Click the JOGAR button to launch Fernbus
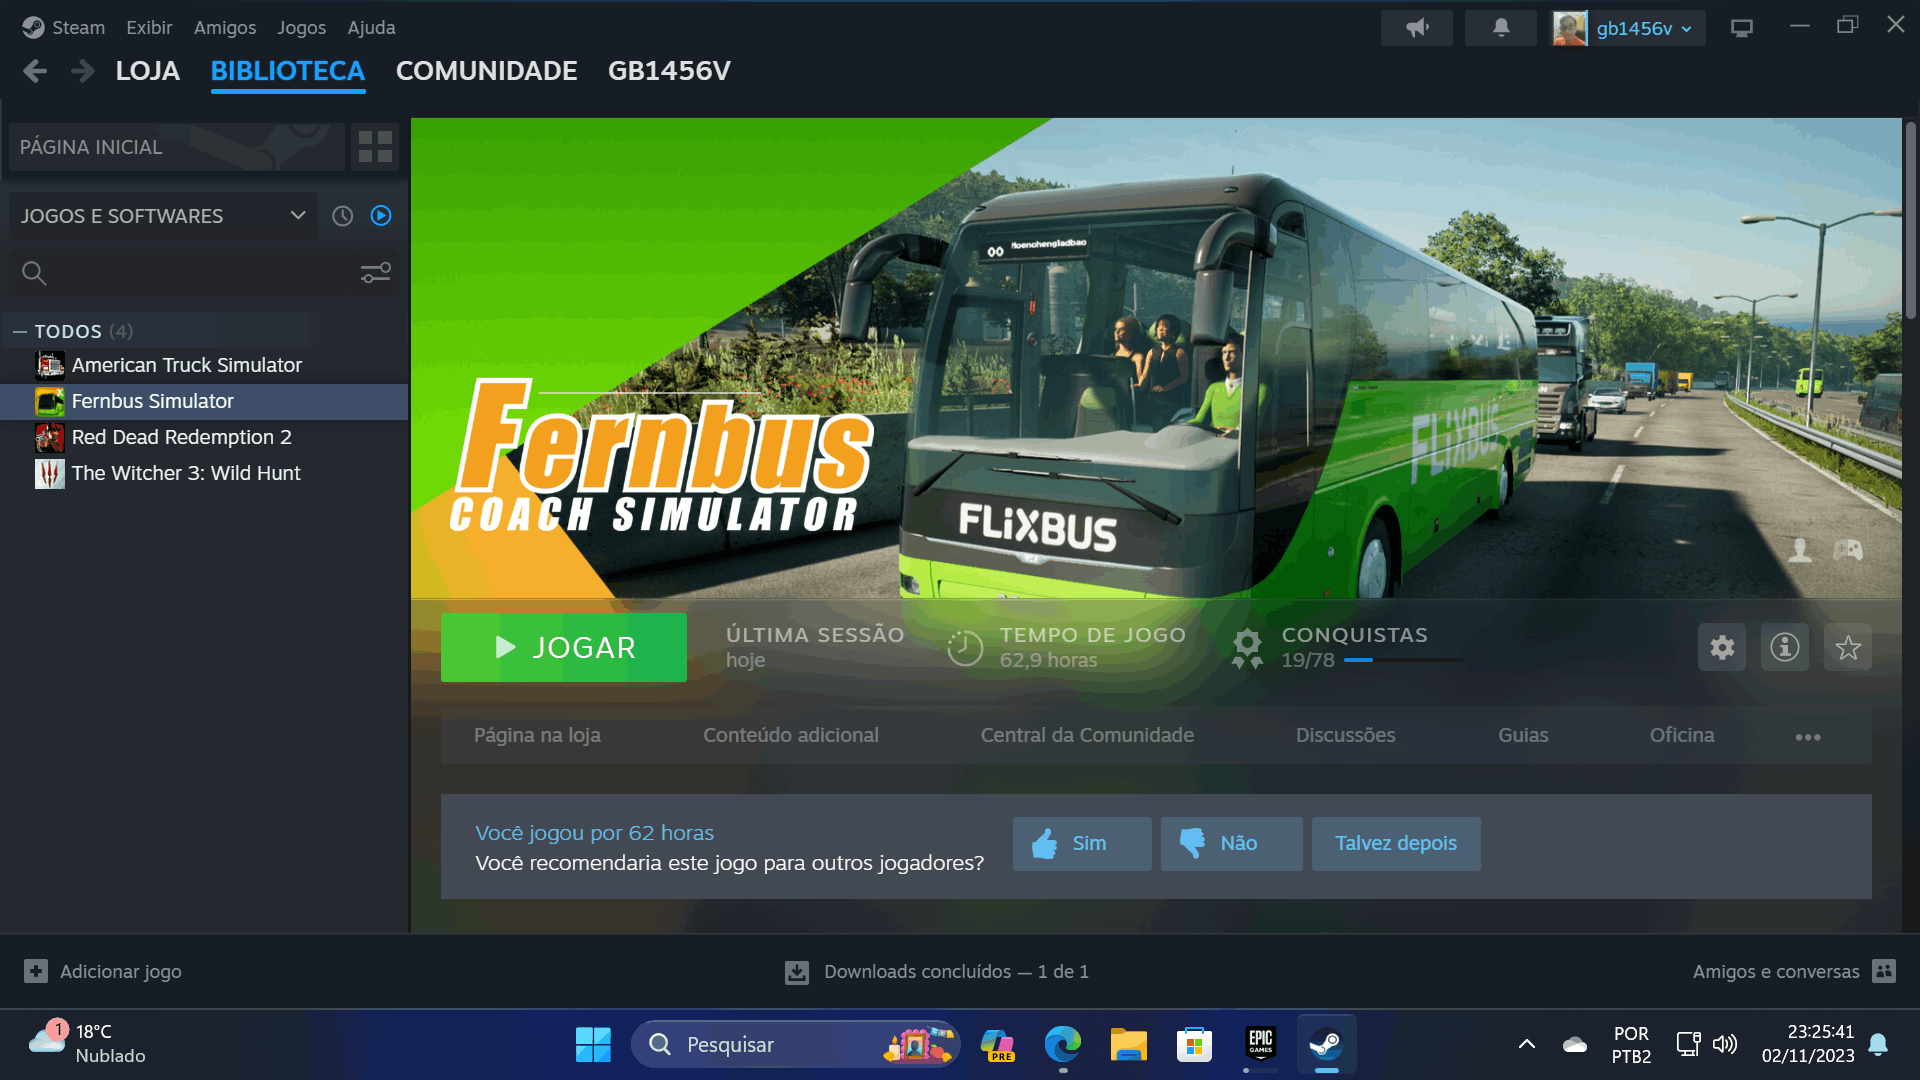This screenshot has width=1920, height=1080. pos(564,647)
